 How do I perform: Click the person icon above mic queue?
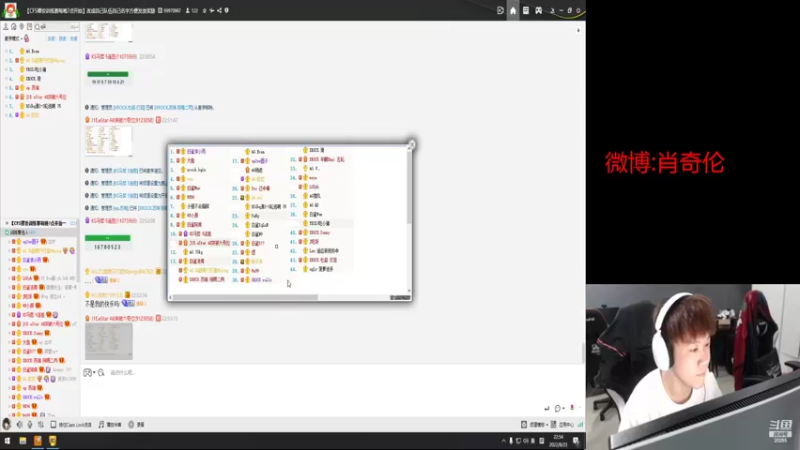(x=6, y=27)
